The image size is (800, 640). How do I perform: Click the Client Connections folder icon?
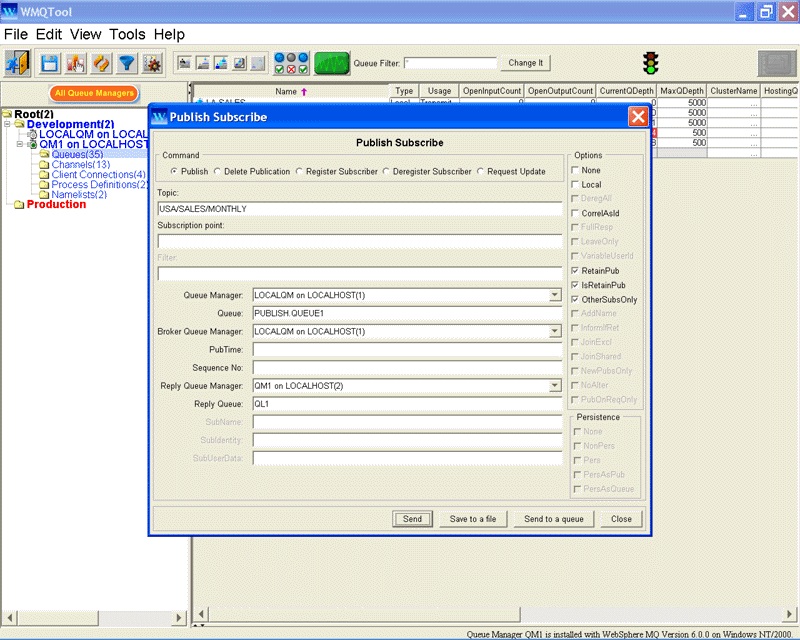click(44, 175)
